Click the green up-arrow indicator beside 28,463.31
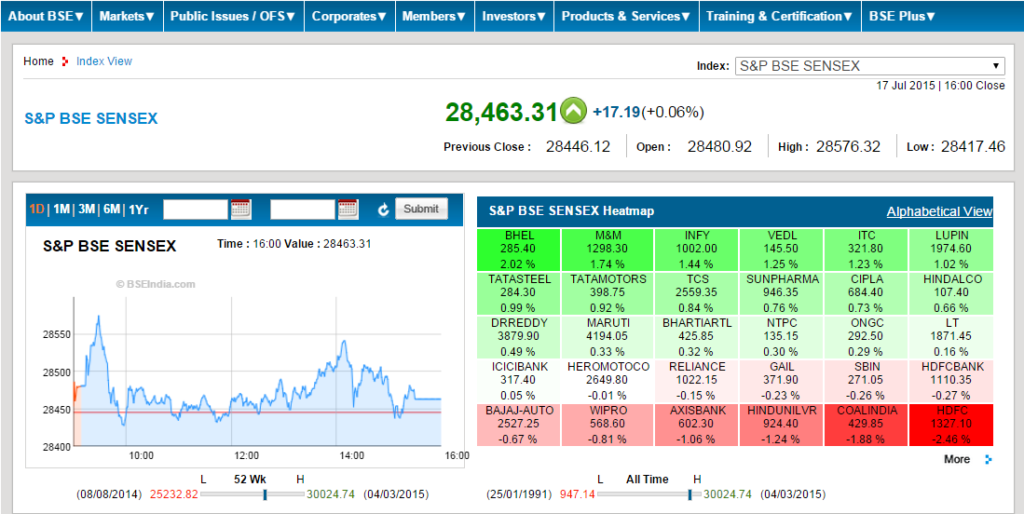This screenshot has width=1024, height=514. point(573,112)
